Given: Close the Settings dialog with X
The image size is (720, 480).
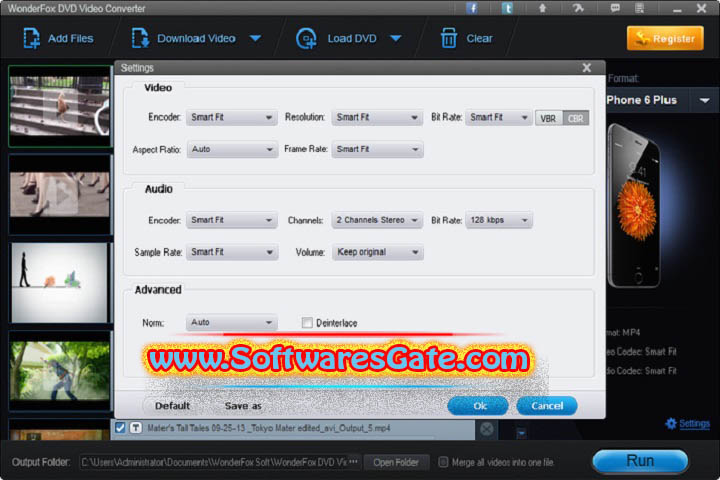Looking at the screenshot, I should 586,68.
